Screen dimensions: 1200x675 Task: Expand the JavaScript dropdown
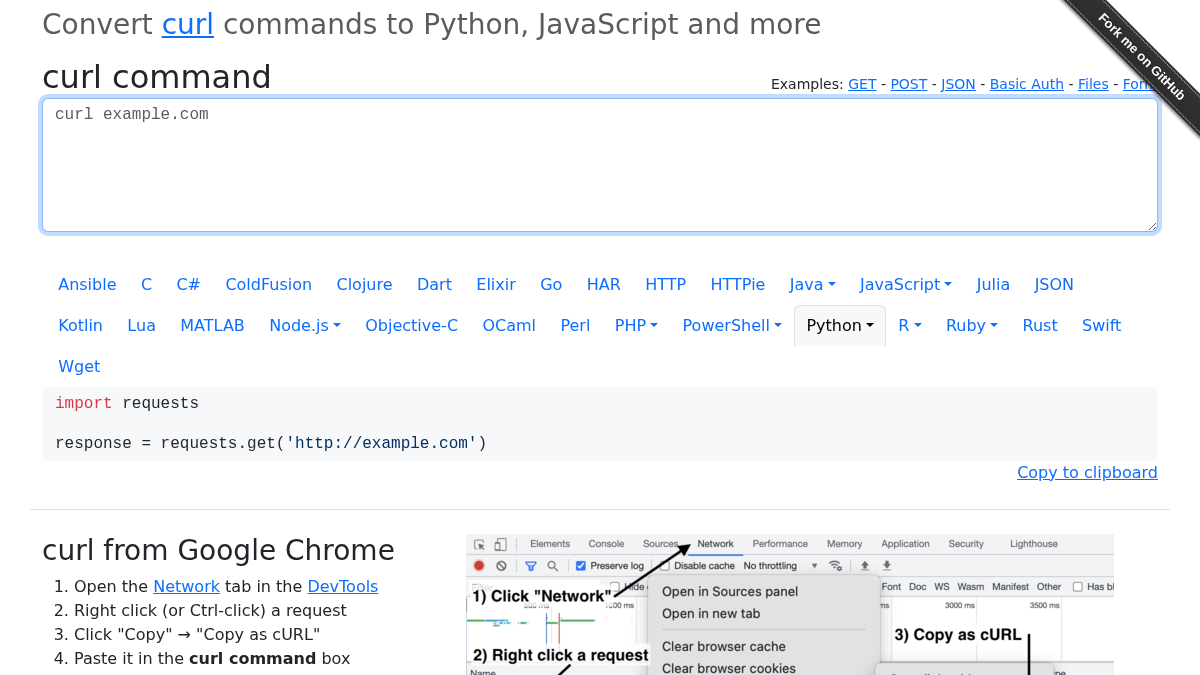[906, 284]
